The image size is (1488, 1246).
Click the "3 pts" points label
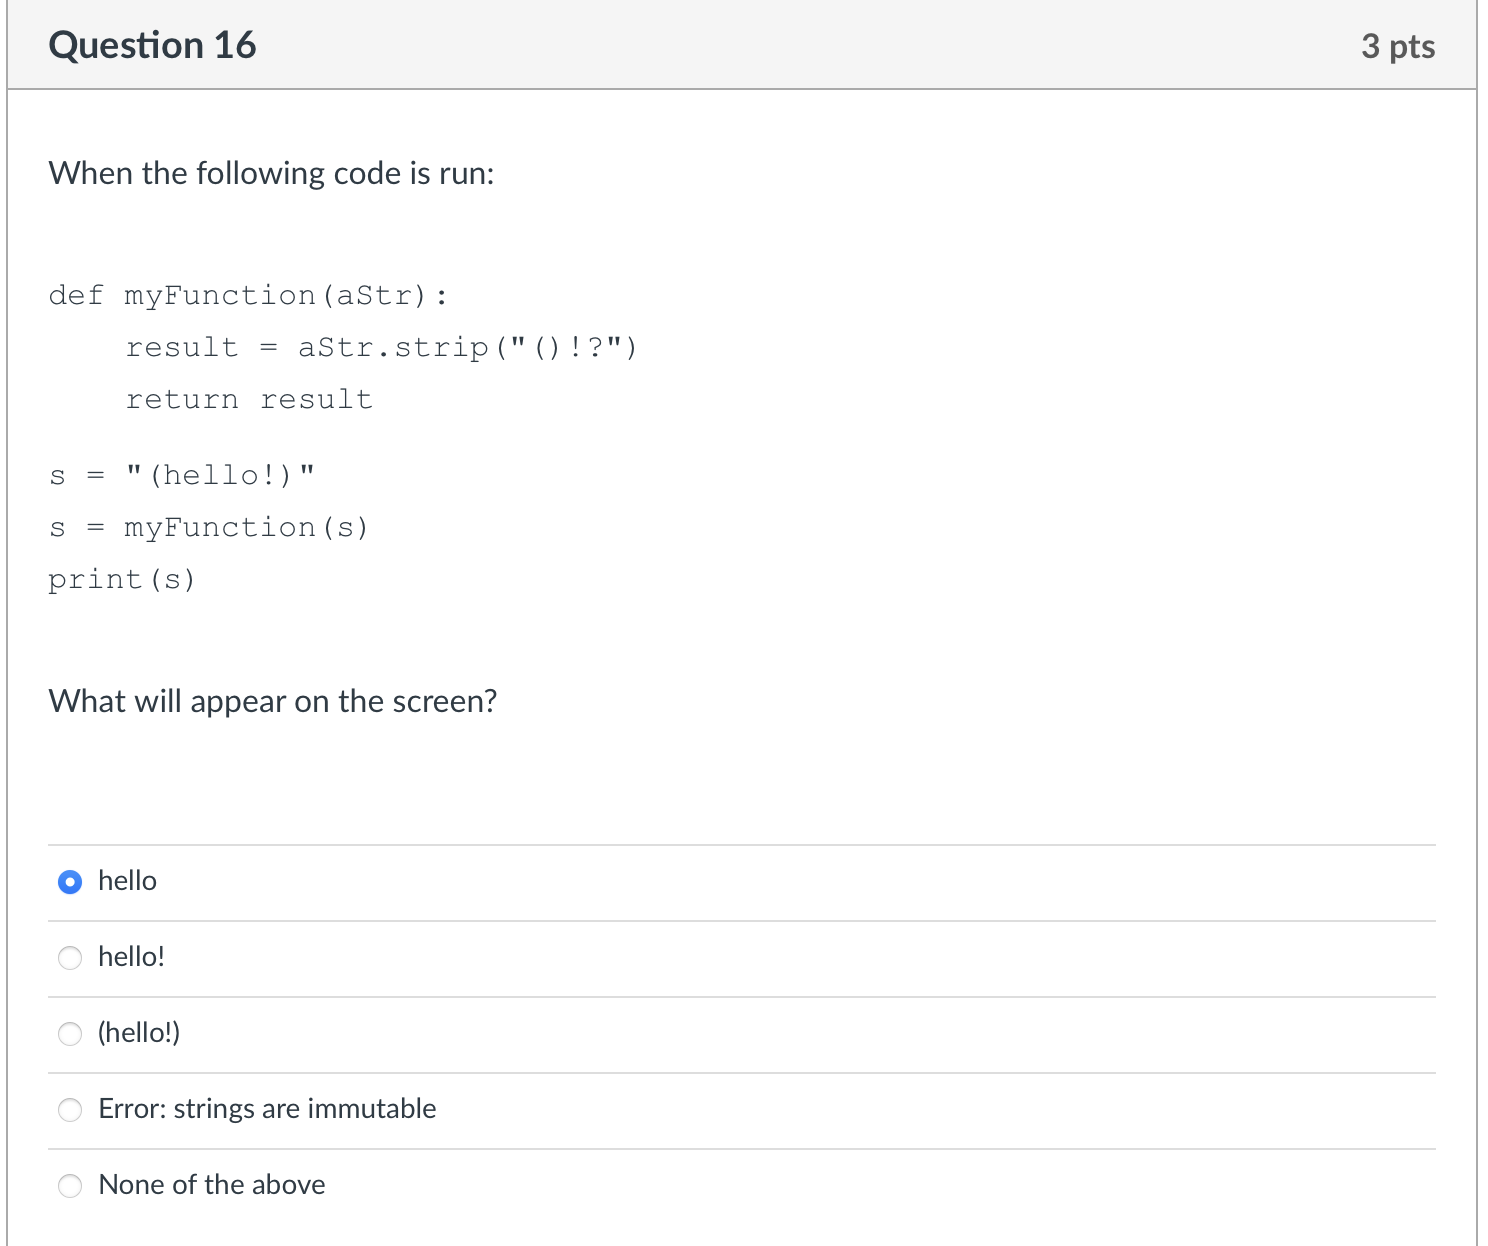pos(1397,47)
